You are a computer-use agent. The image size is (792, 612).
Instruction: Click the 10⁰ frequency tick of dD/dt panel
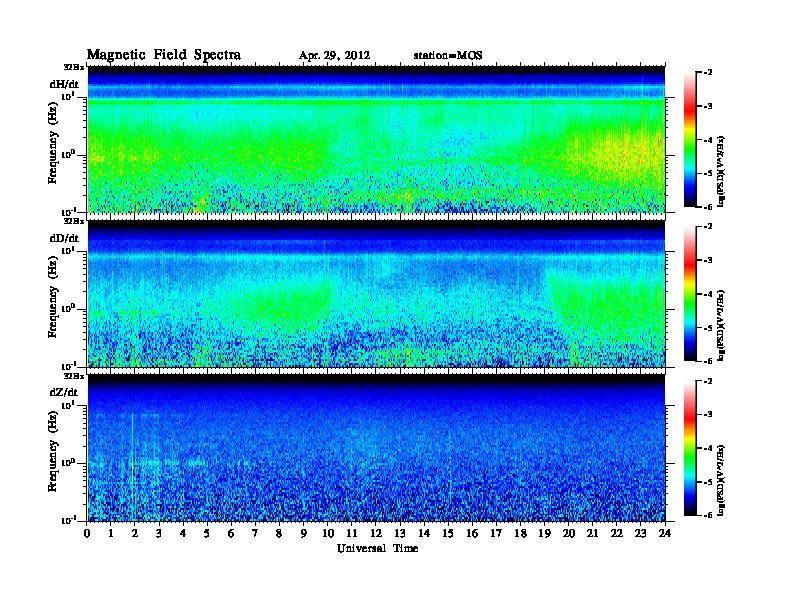tap(68, 309)
